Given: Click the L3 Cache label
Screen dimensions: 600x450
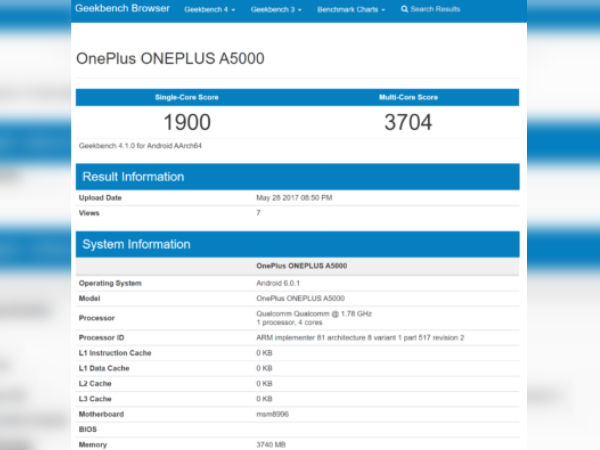Looking at the screenshot, I should pyautogui.click(x=95, y=399).
